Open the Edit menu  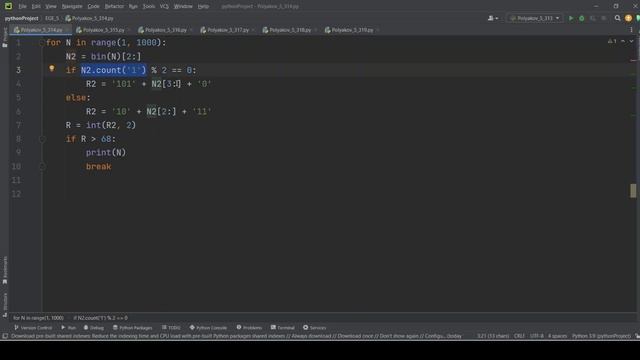click(36, 6)
